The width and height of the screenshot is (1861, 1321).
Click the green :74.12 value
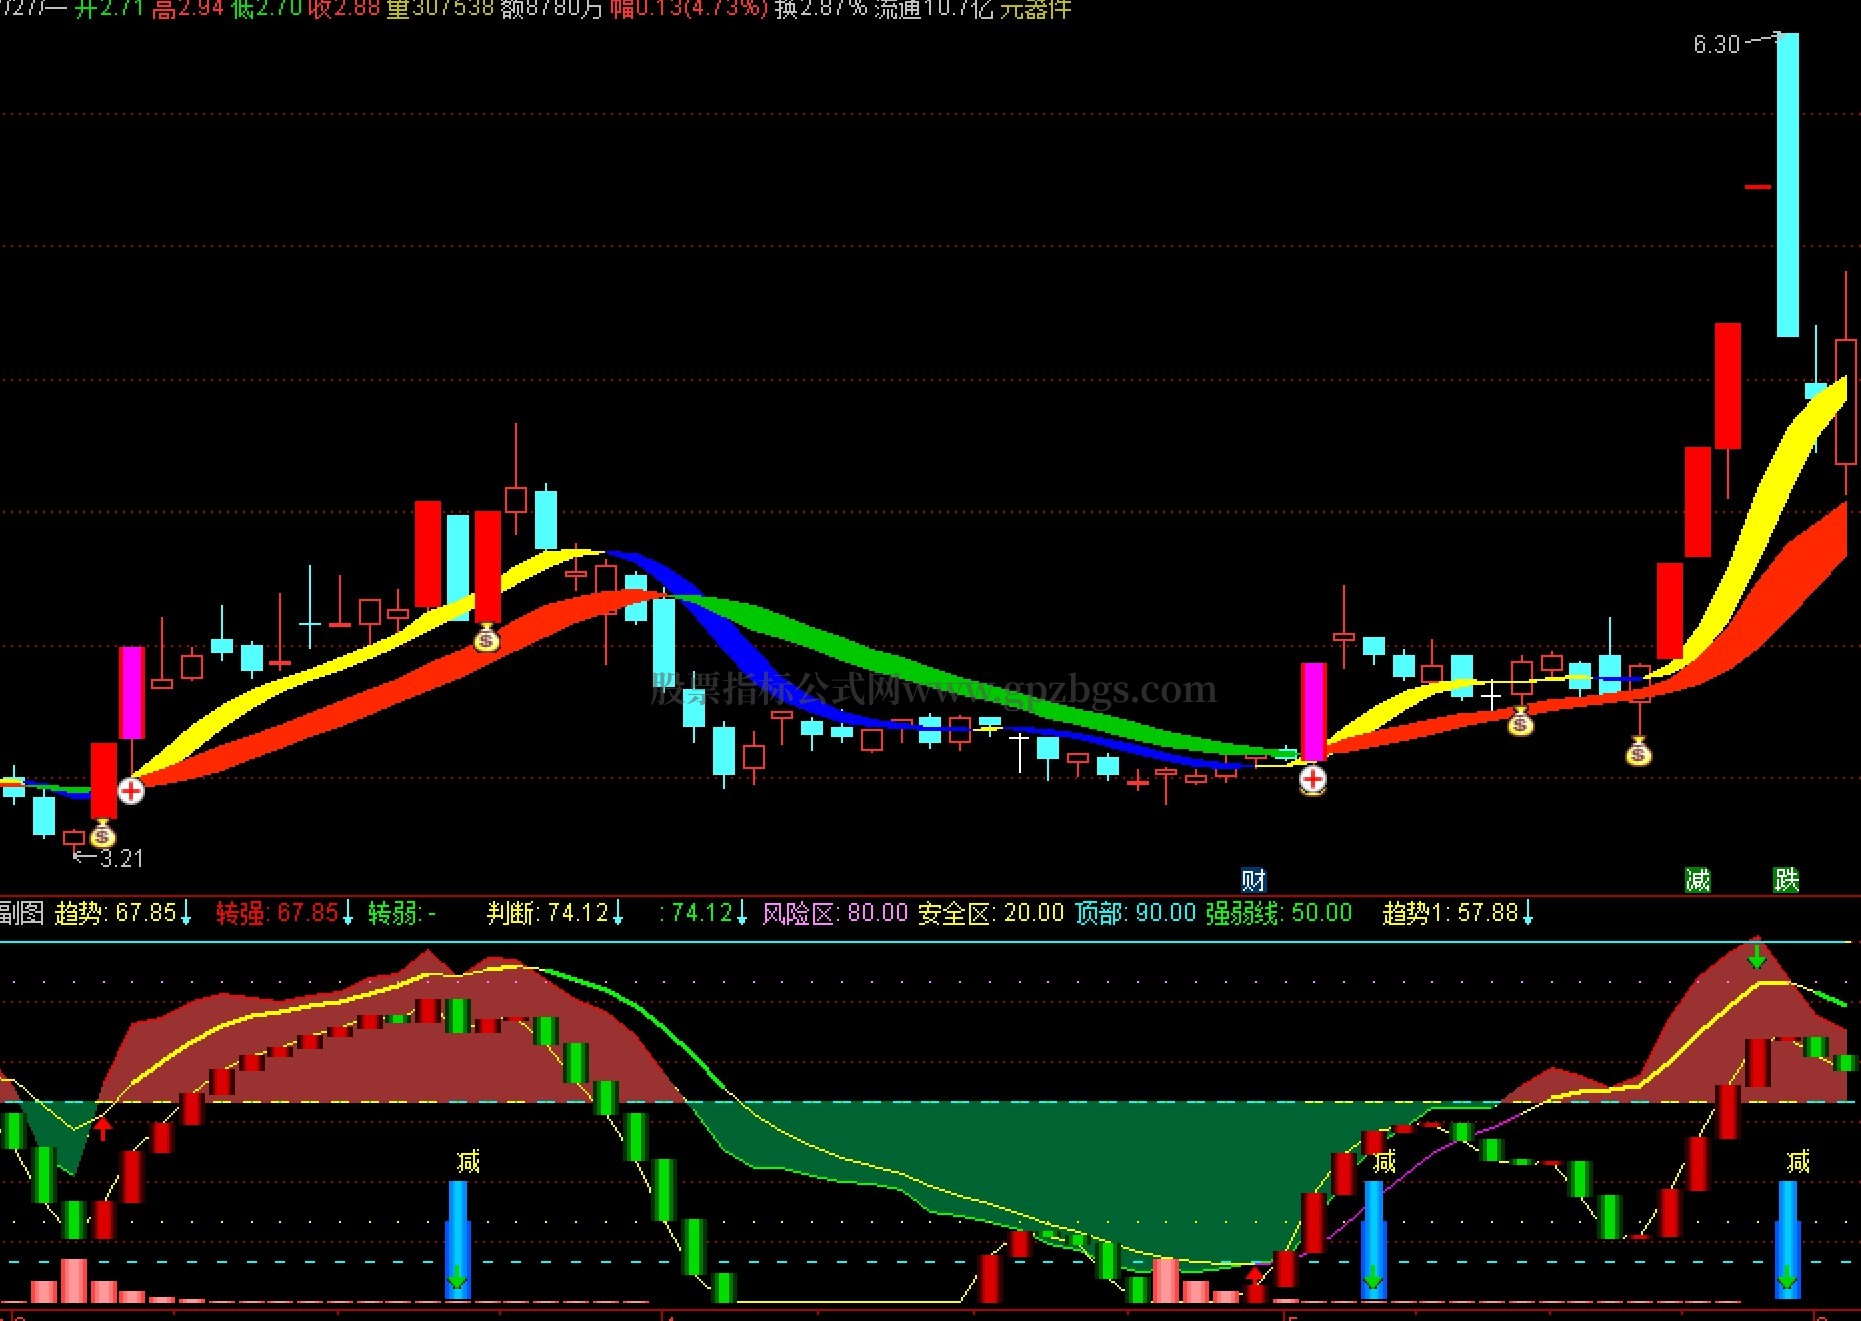pyautogui.click(x=703, y=913)
